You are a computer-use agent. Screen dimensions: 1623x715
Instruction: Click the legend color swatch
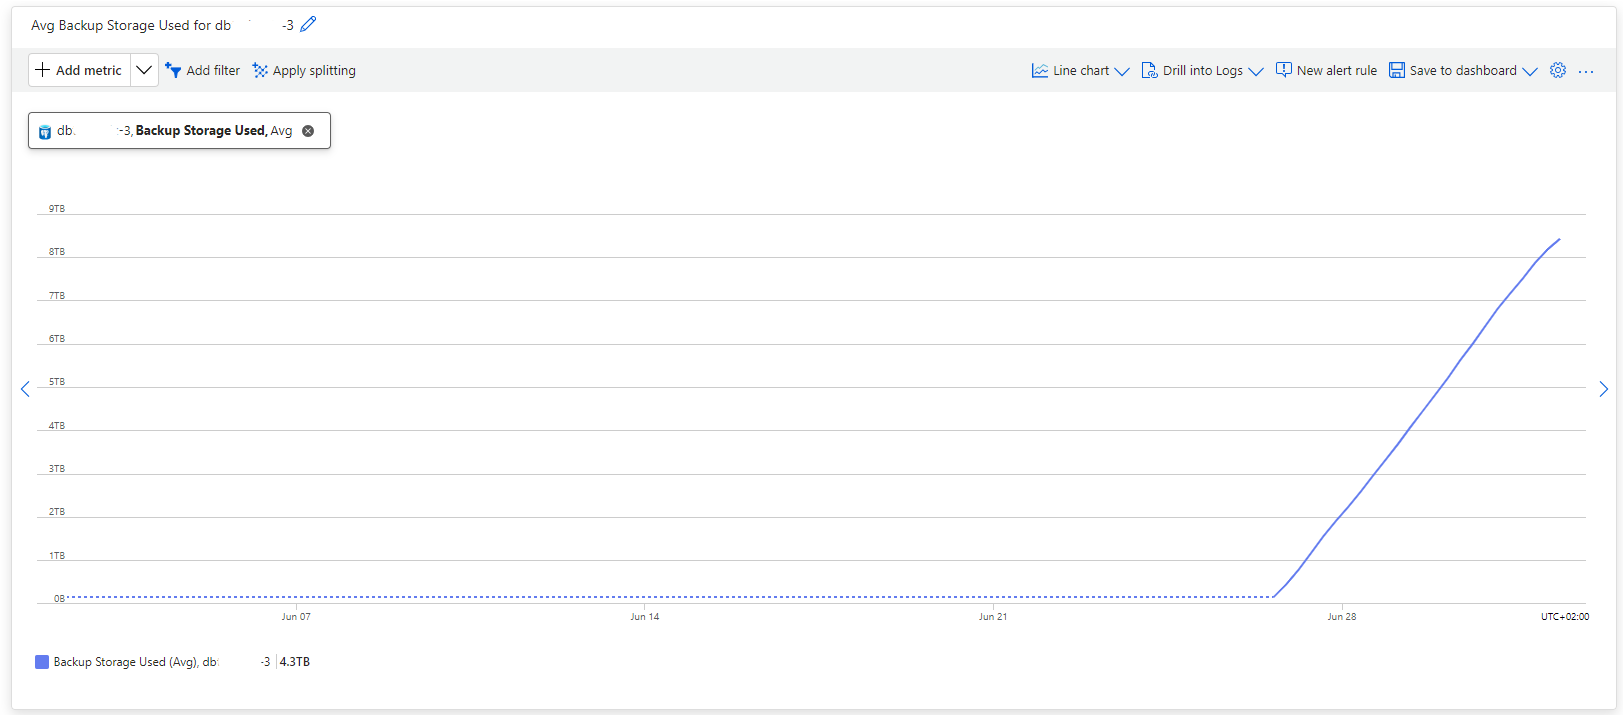(42, 662)
